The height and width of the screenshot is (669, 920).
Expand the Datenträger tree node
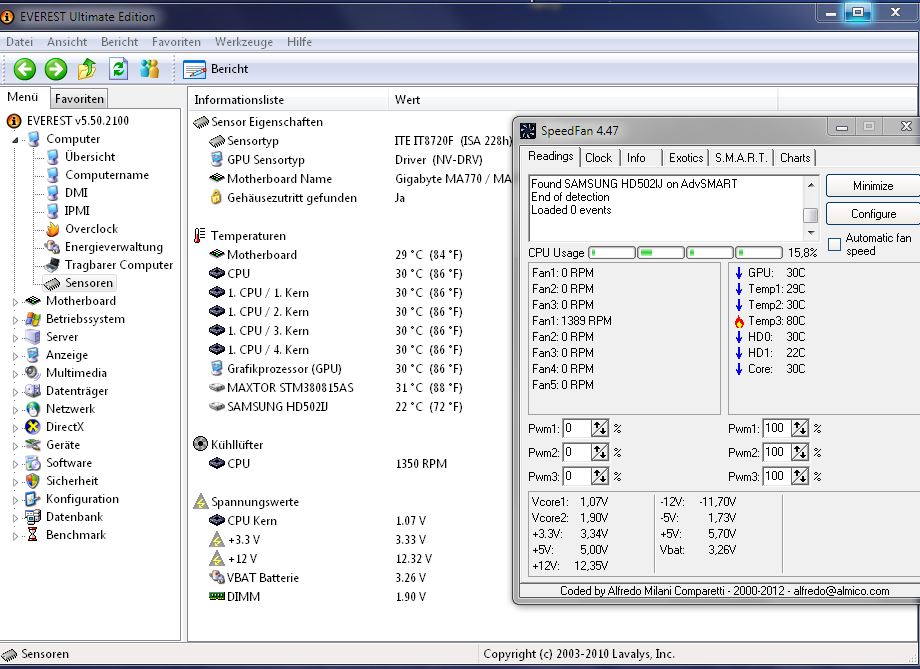(15, 392)
